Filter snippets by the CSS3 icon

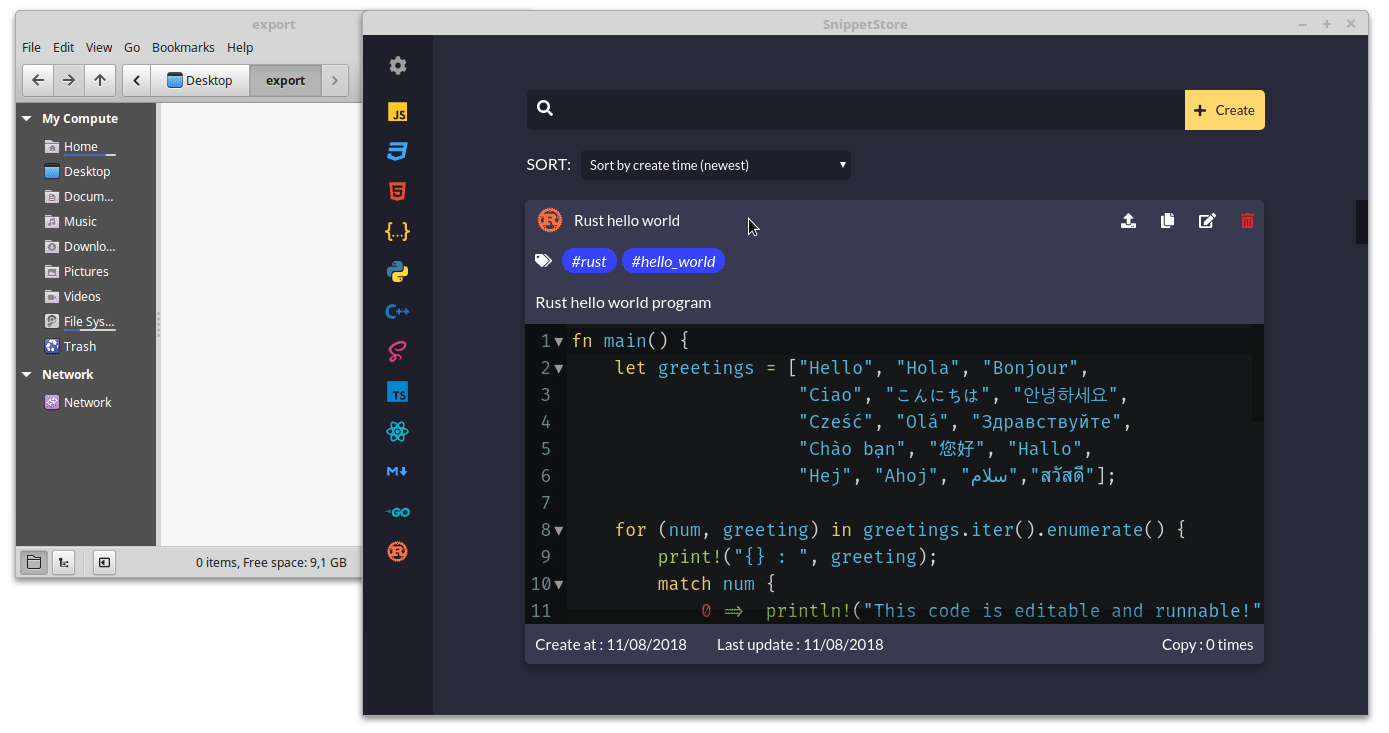coord(398,152)
